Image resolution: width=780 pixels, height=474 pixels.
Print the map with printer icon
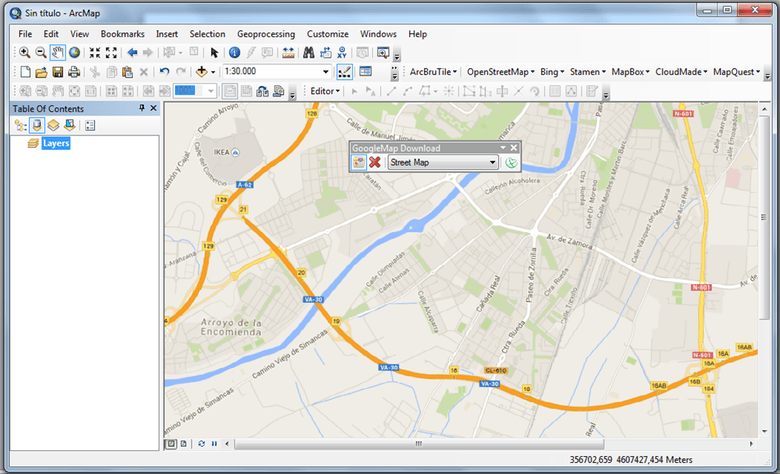coord(74,72)
